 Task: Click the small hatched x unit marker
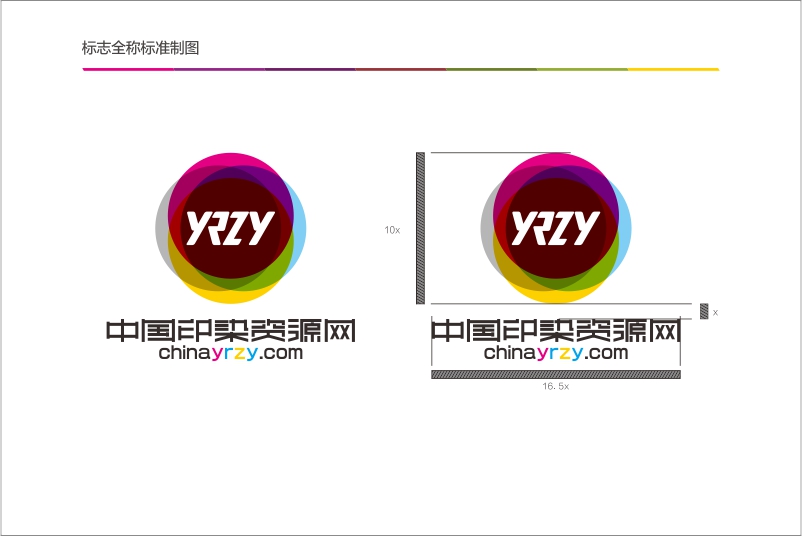tap(704, 311)
